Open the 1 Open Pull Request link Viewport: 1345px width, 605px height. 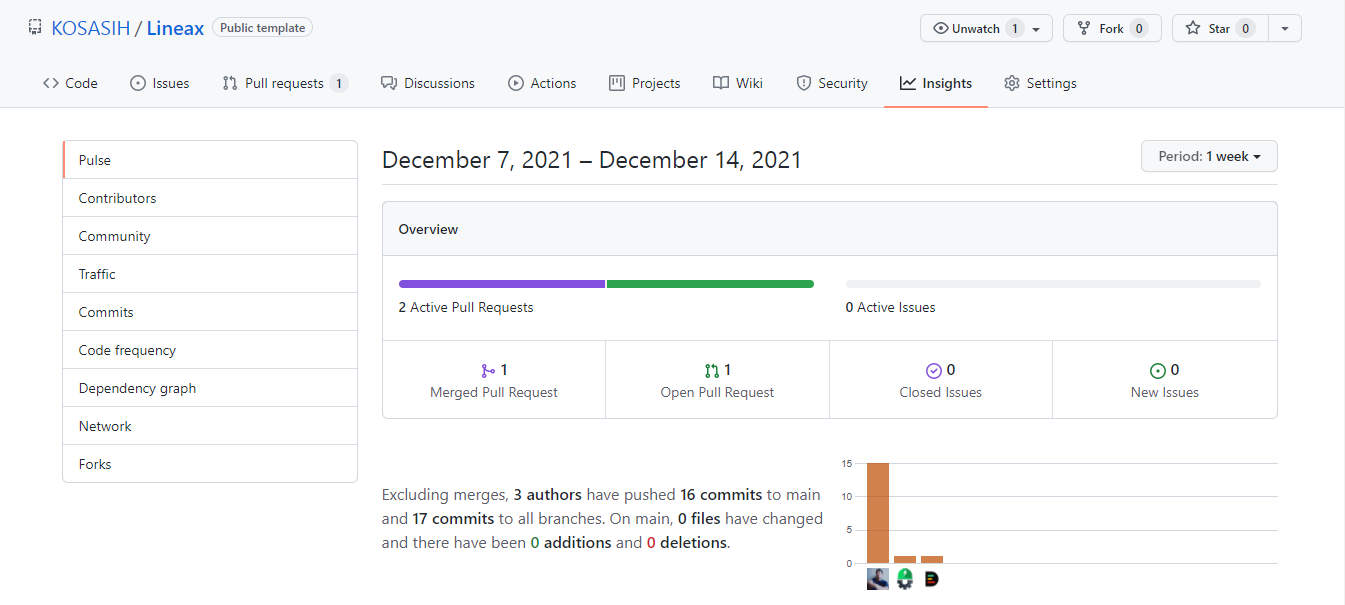(717, 380)
